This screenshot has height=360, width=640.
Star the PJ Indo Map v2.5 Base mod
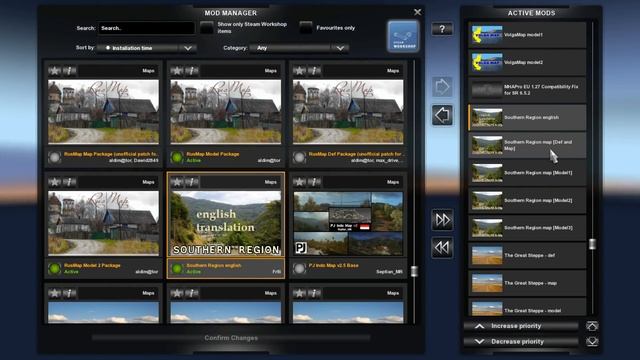click(299, 182)
